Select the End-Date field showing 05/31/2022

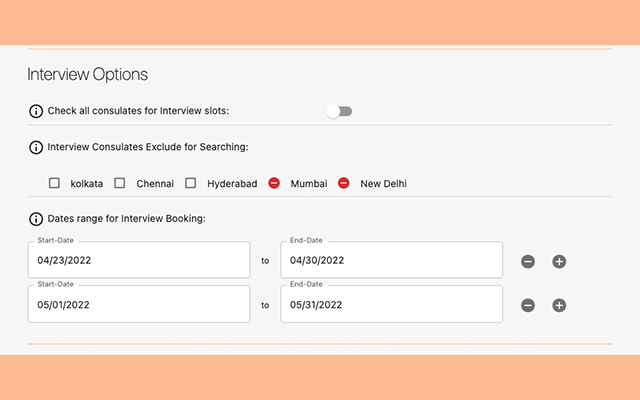point(391,305)
